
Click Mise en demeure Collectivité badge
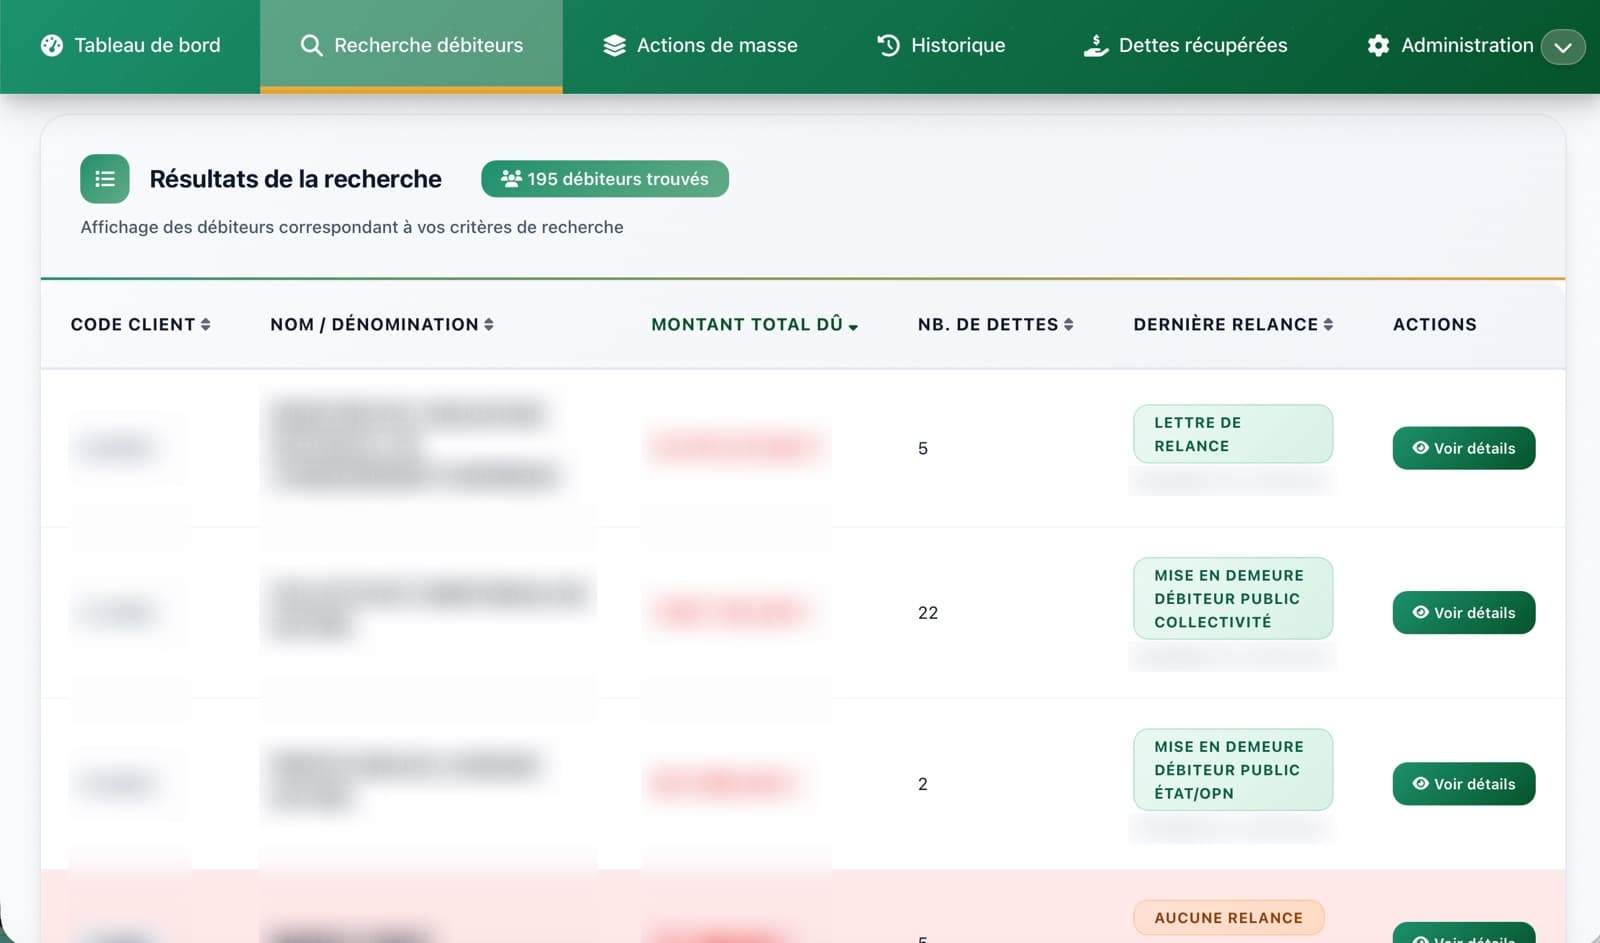point(1233,598)
